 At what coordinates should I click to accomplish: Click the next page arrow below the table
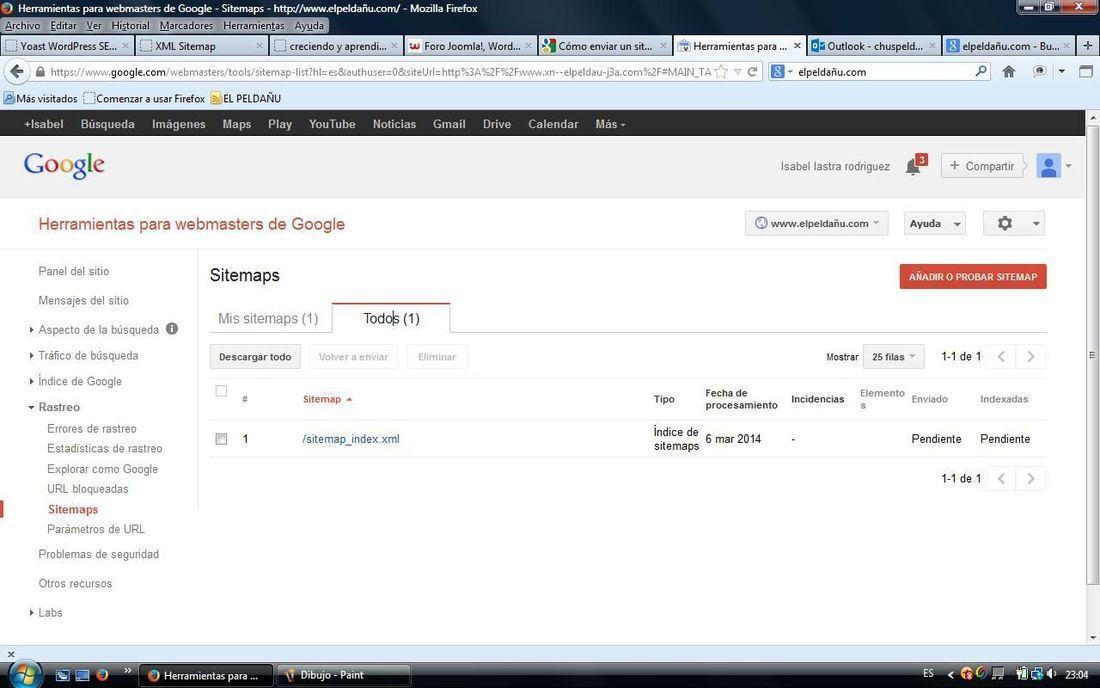tap(1031, 478)
